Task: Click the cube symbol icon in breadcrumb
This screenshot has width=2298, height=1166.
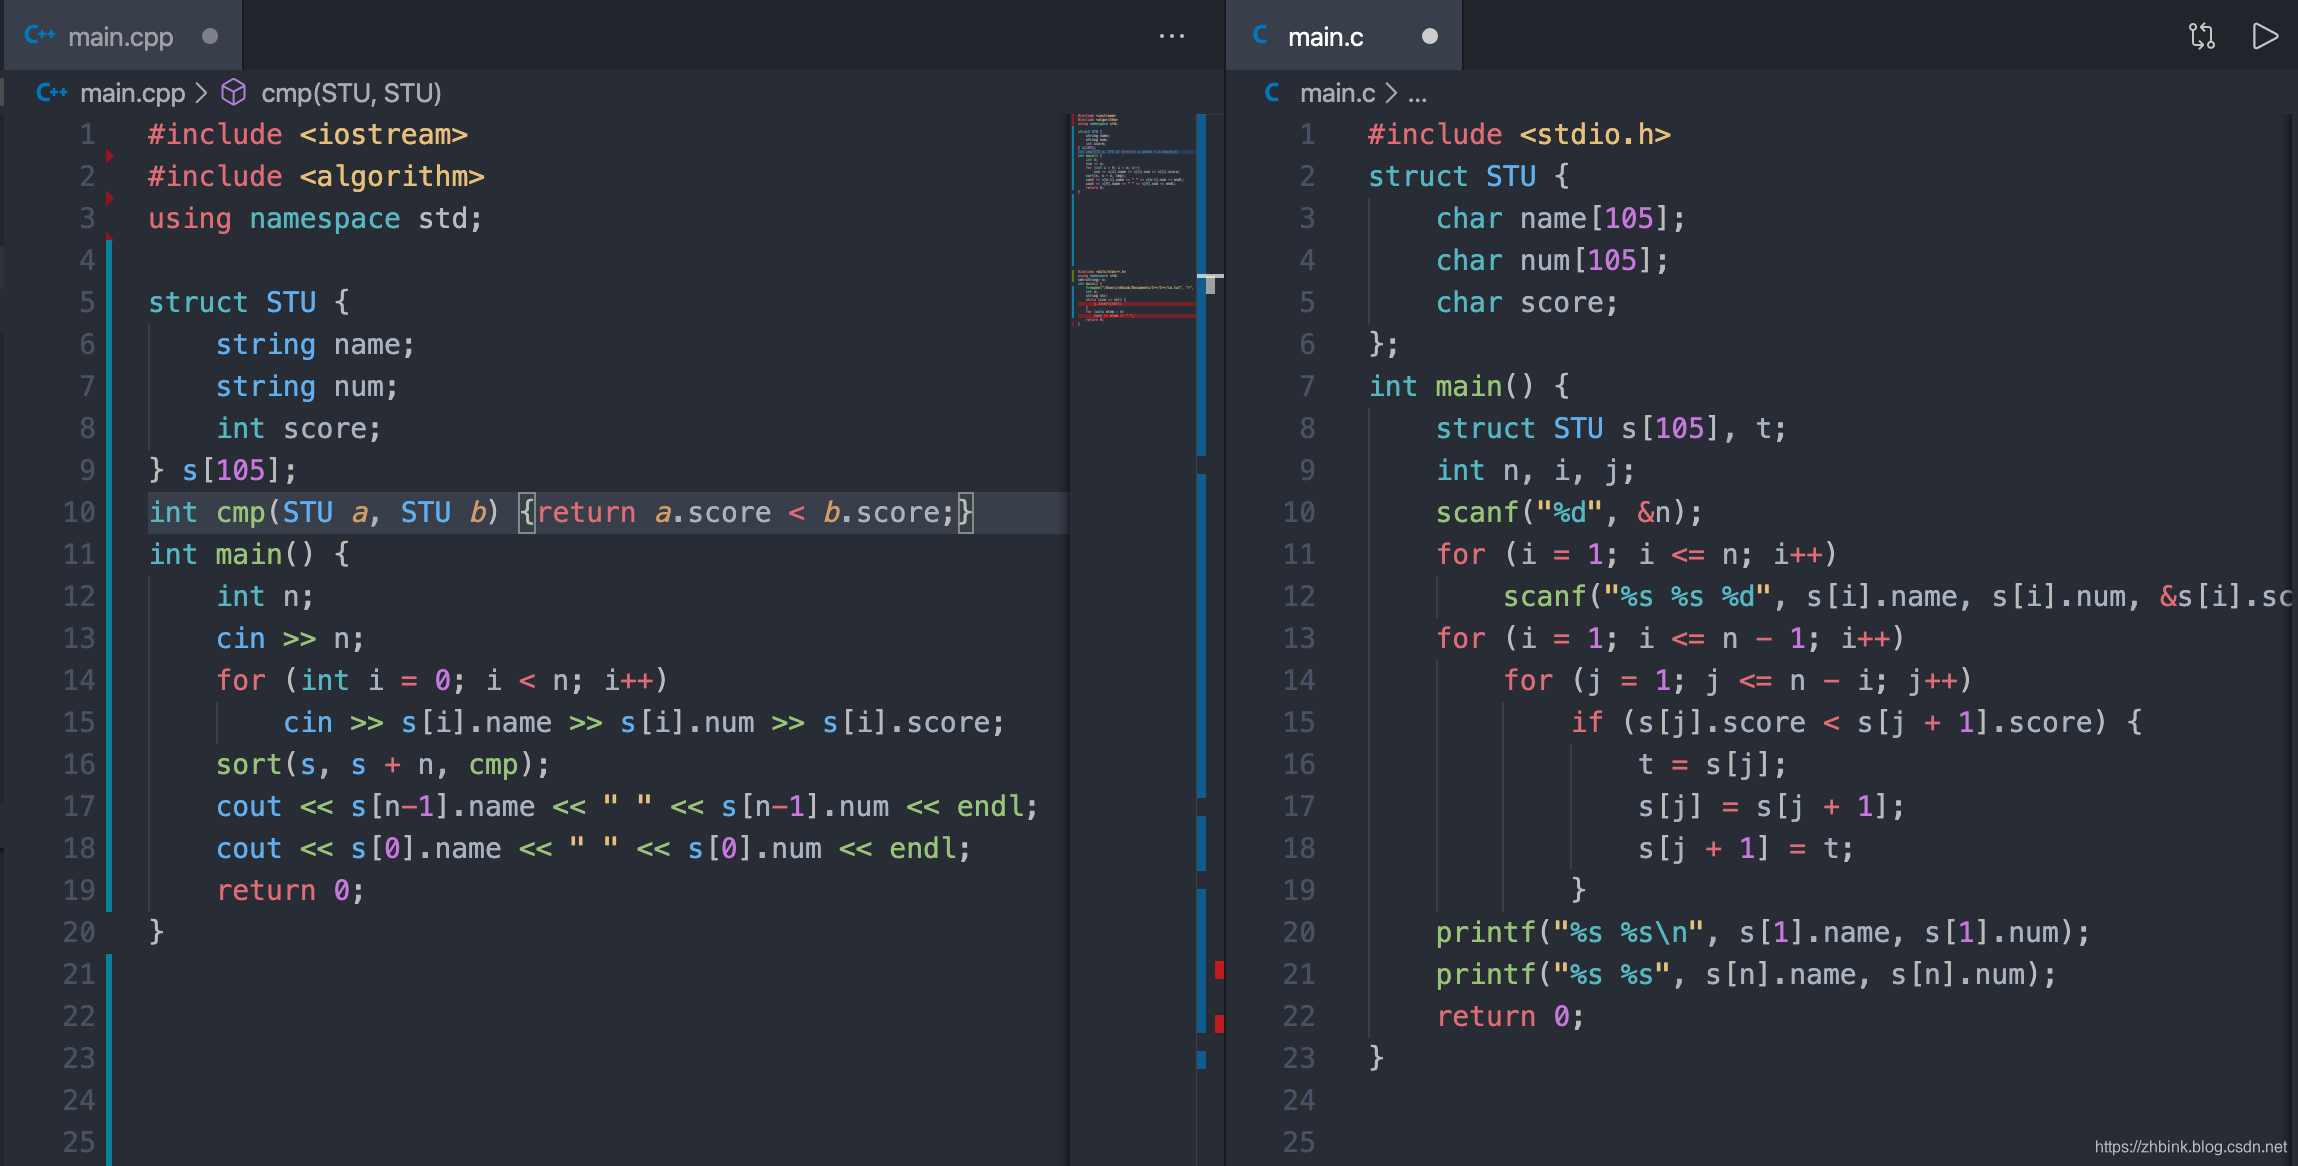Action: point(233,92)
